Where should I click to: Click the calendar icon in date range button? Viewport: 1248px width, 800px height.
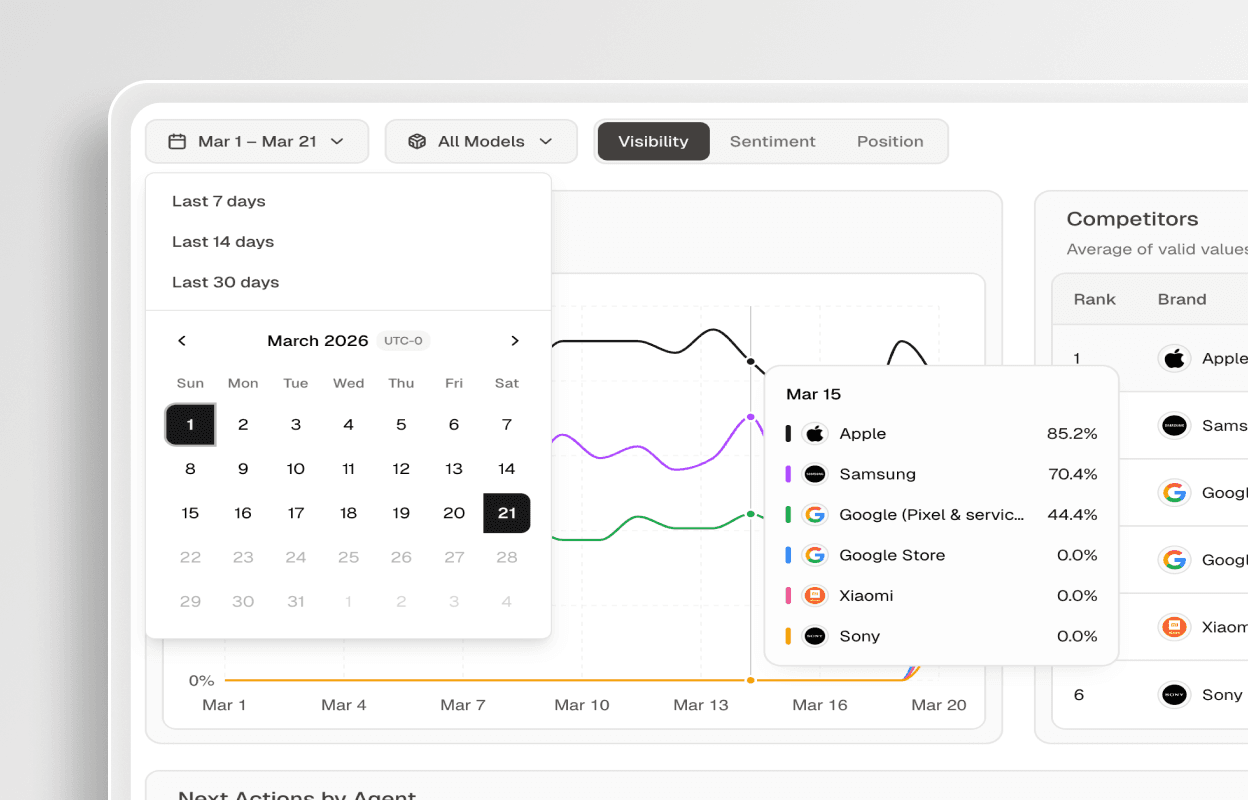[177, 142]
